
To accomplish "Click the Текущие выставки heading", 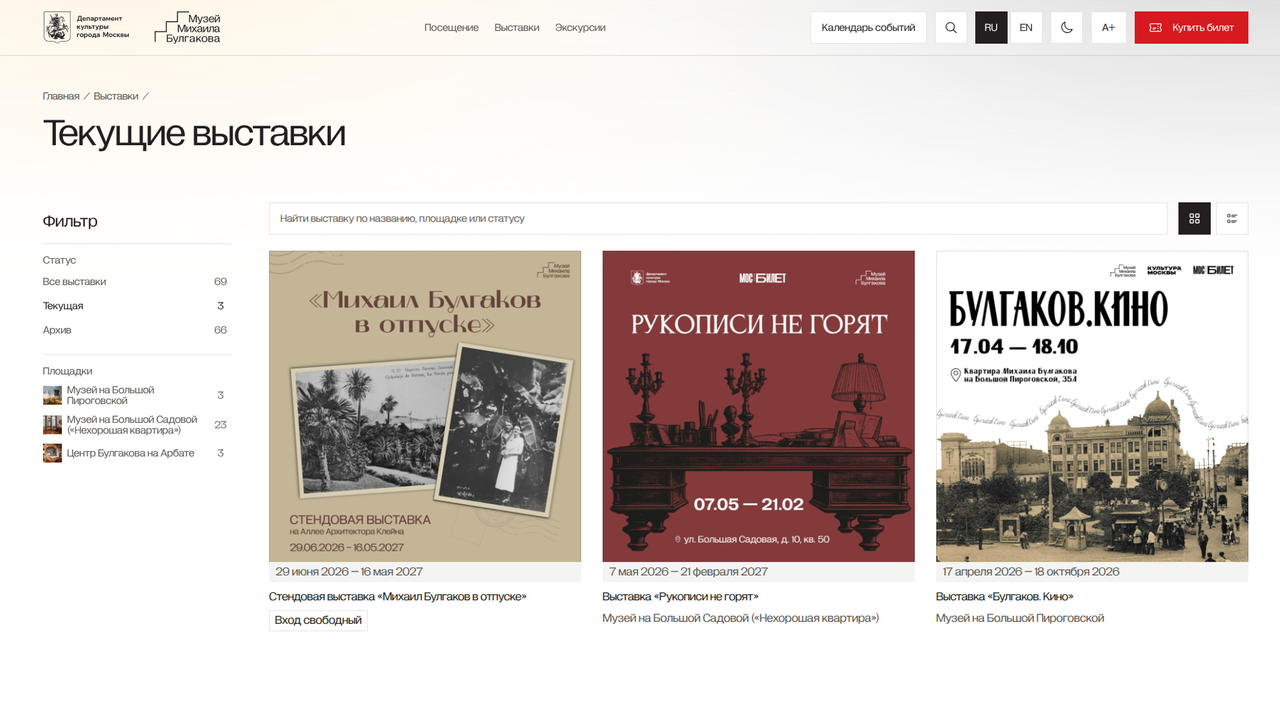I will point(194,133).
